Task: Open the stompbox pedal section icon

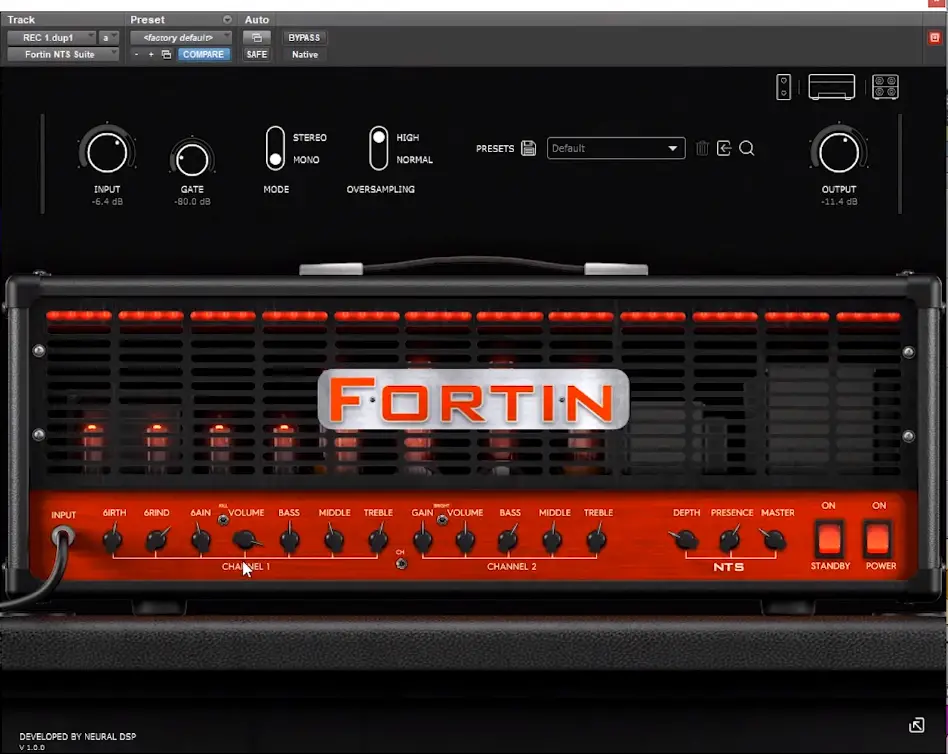Action: pyautogui.click(x=784, y=87)
